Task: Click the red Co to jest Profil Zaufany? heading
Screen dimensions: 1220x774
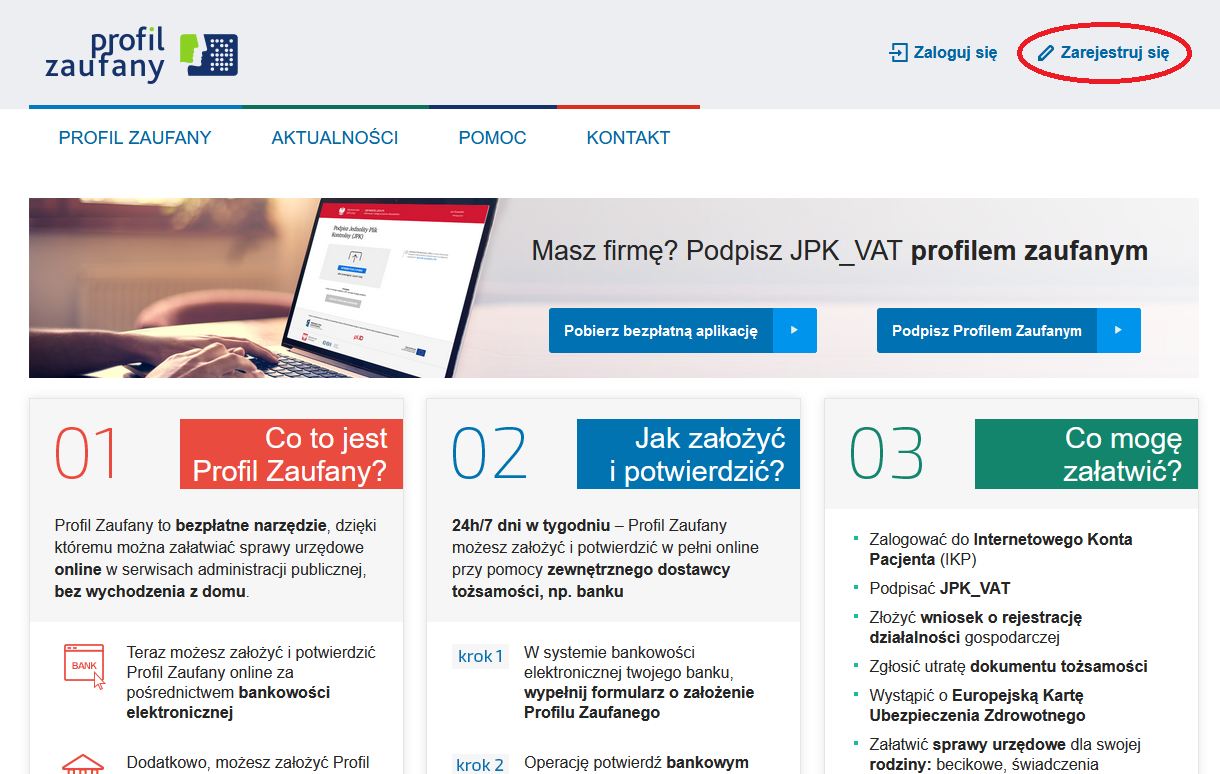Action: [x=291, y=454]
